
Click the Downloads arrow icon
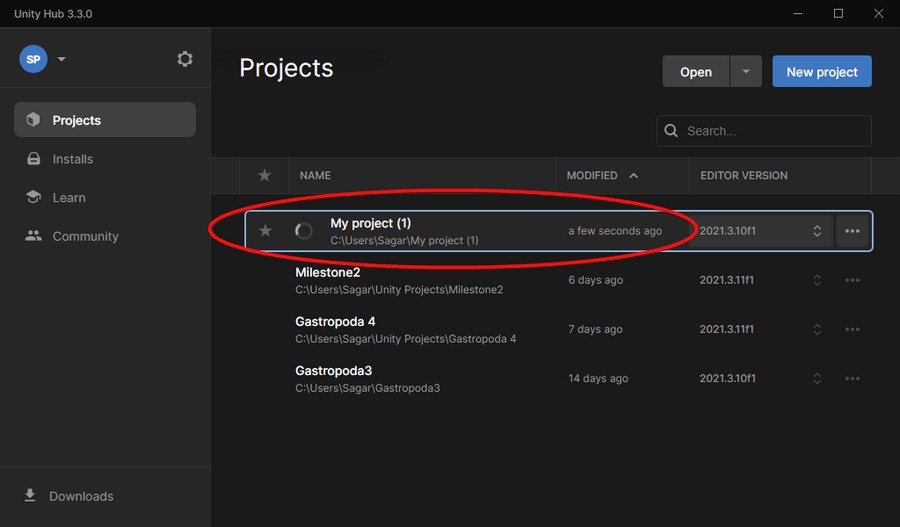[x=30, y=495]
